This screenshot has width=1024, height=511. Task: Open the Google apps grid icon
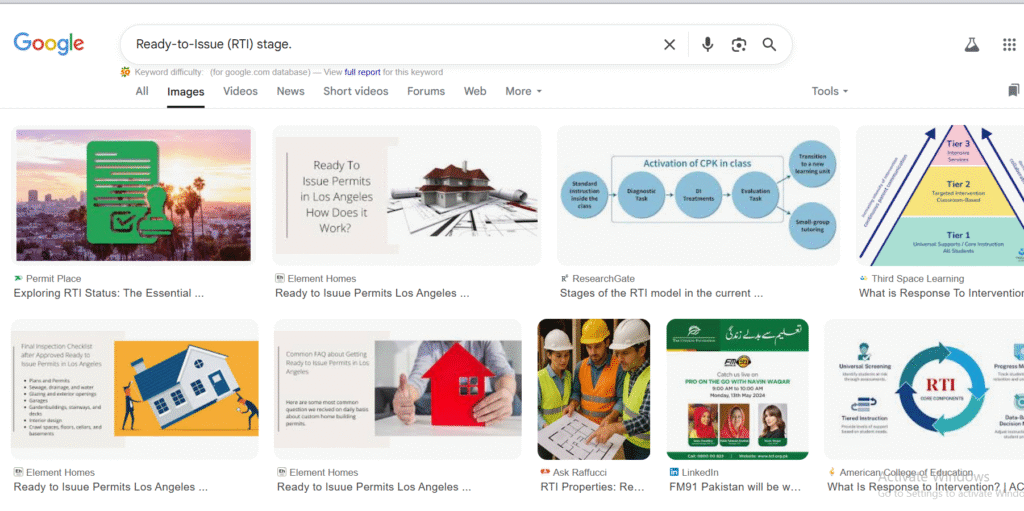[x=1010, y=44]
